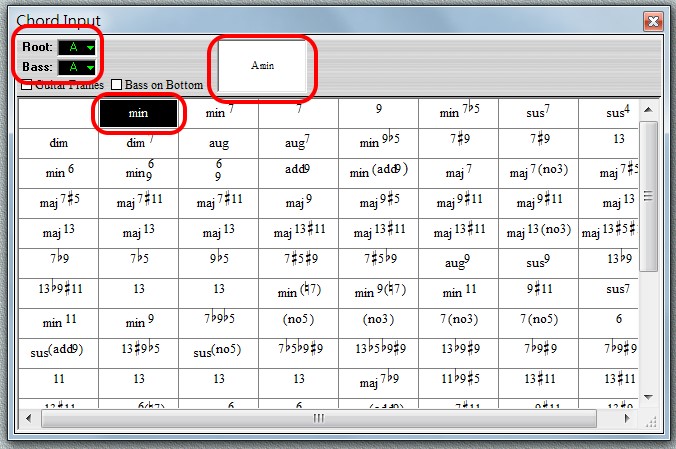The image size is (676, 449).
Task: Select the maj 9♯5 chord cell
Action: tap(379, 204)
